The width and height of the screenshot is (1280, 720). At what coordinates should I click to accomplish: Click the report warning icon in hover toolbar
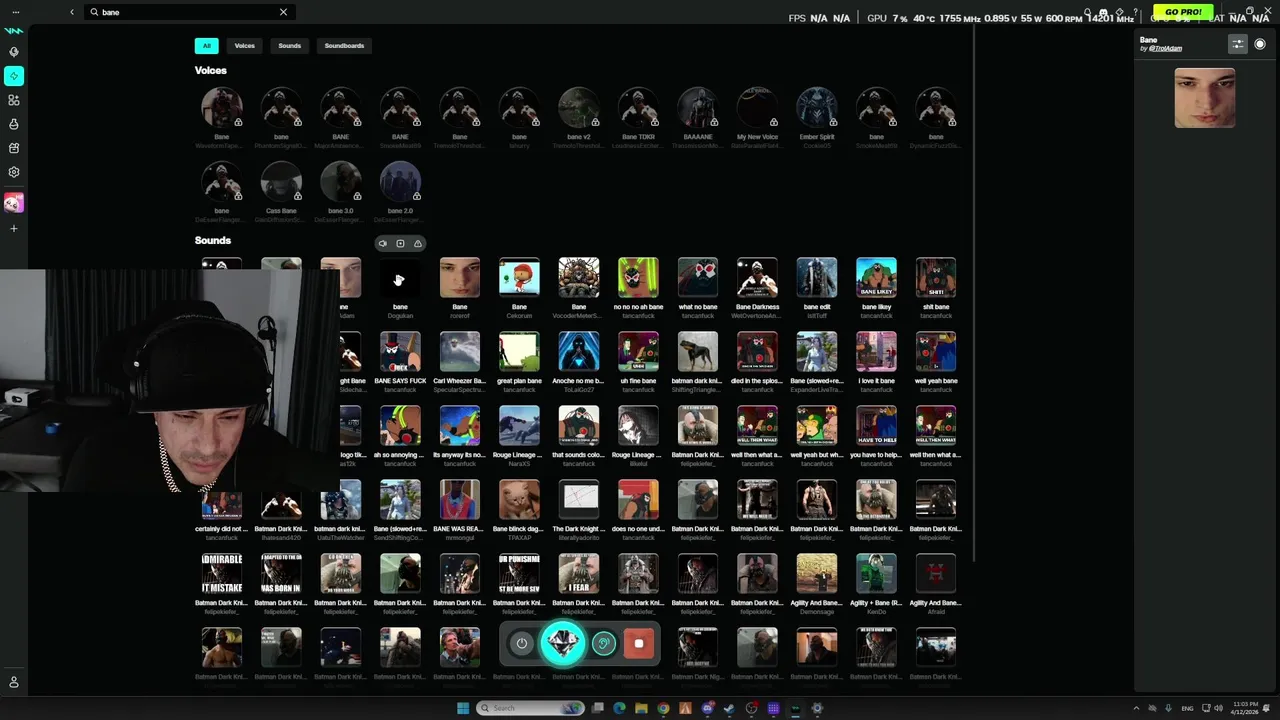(x=418, y=244)
